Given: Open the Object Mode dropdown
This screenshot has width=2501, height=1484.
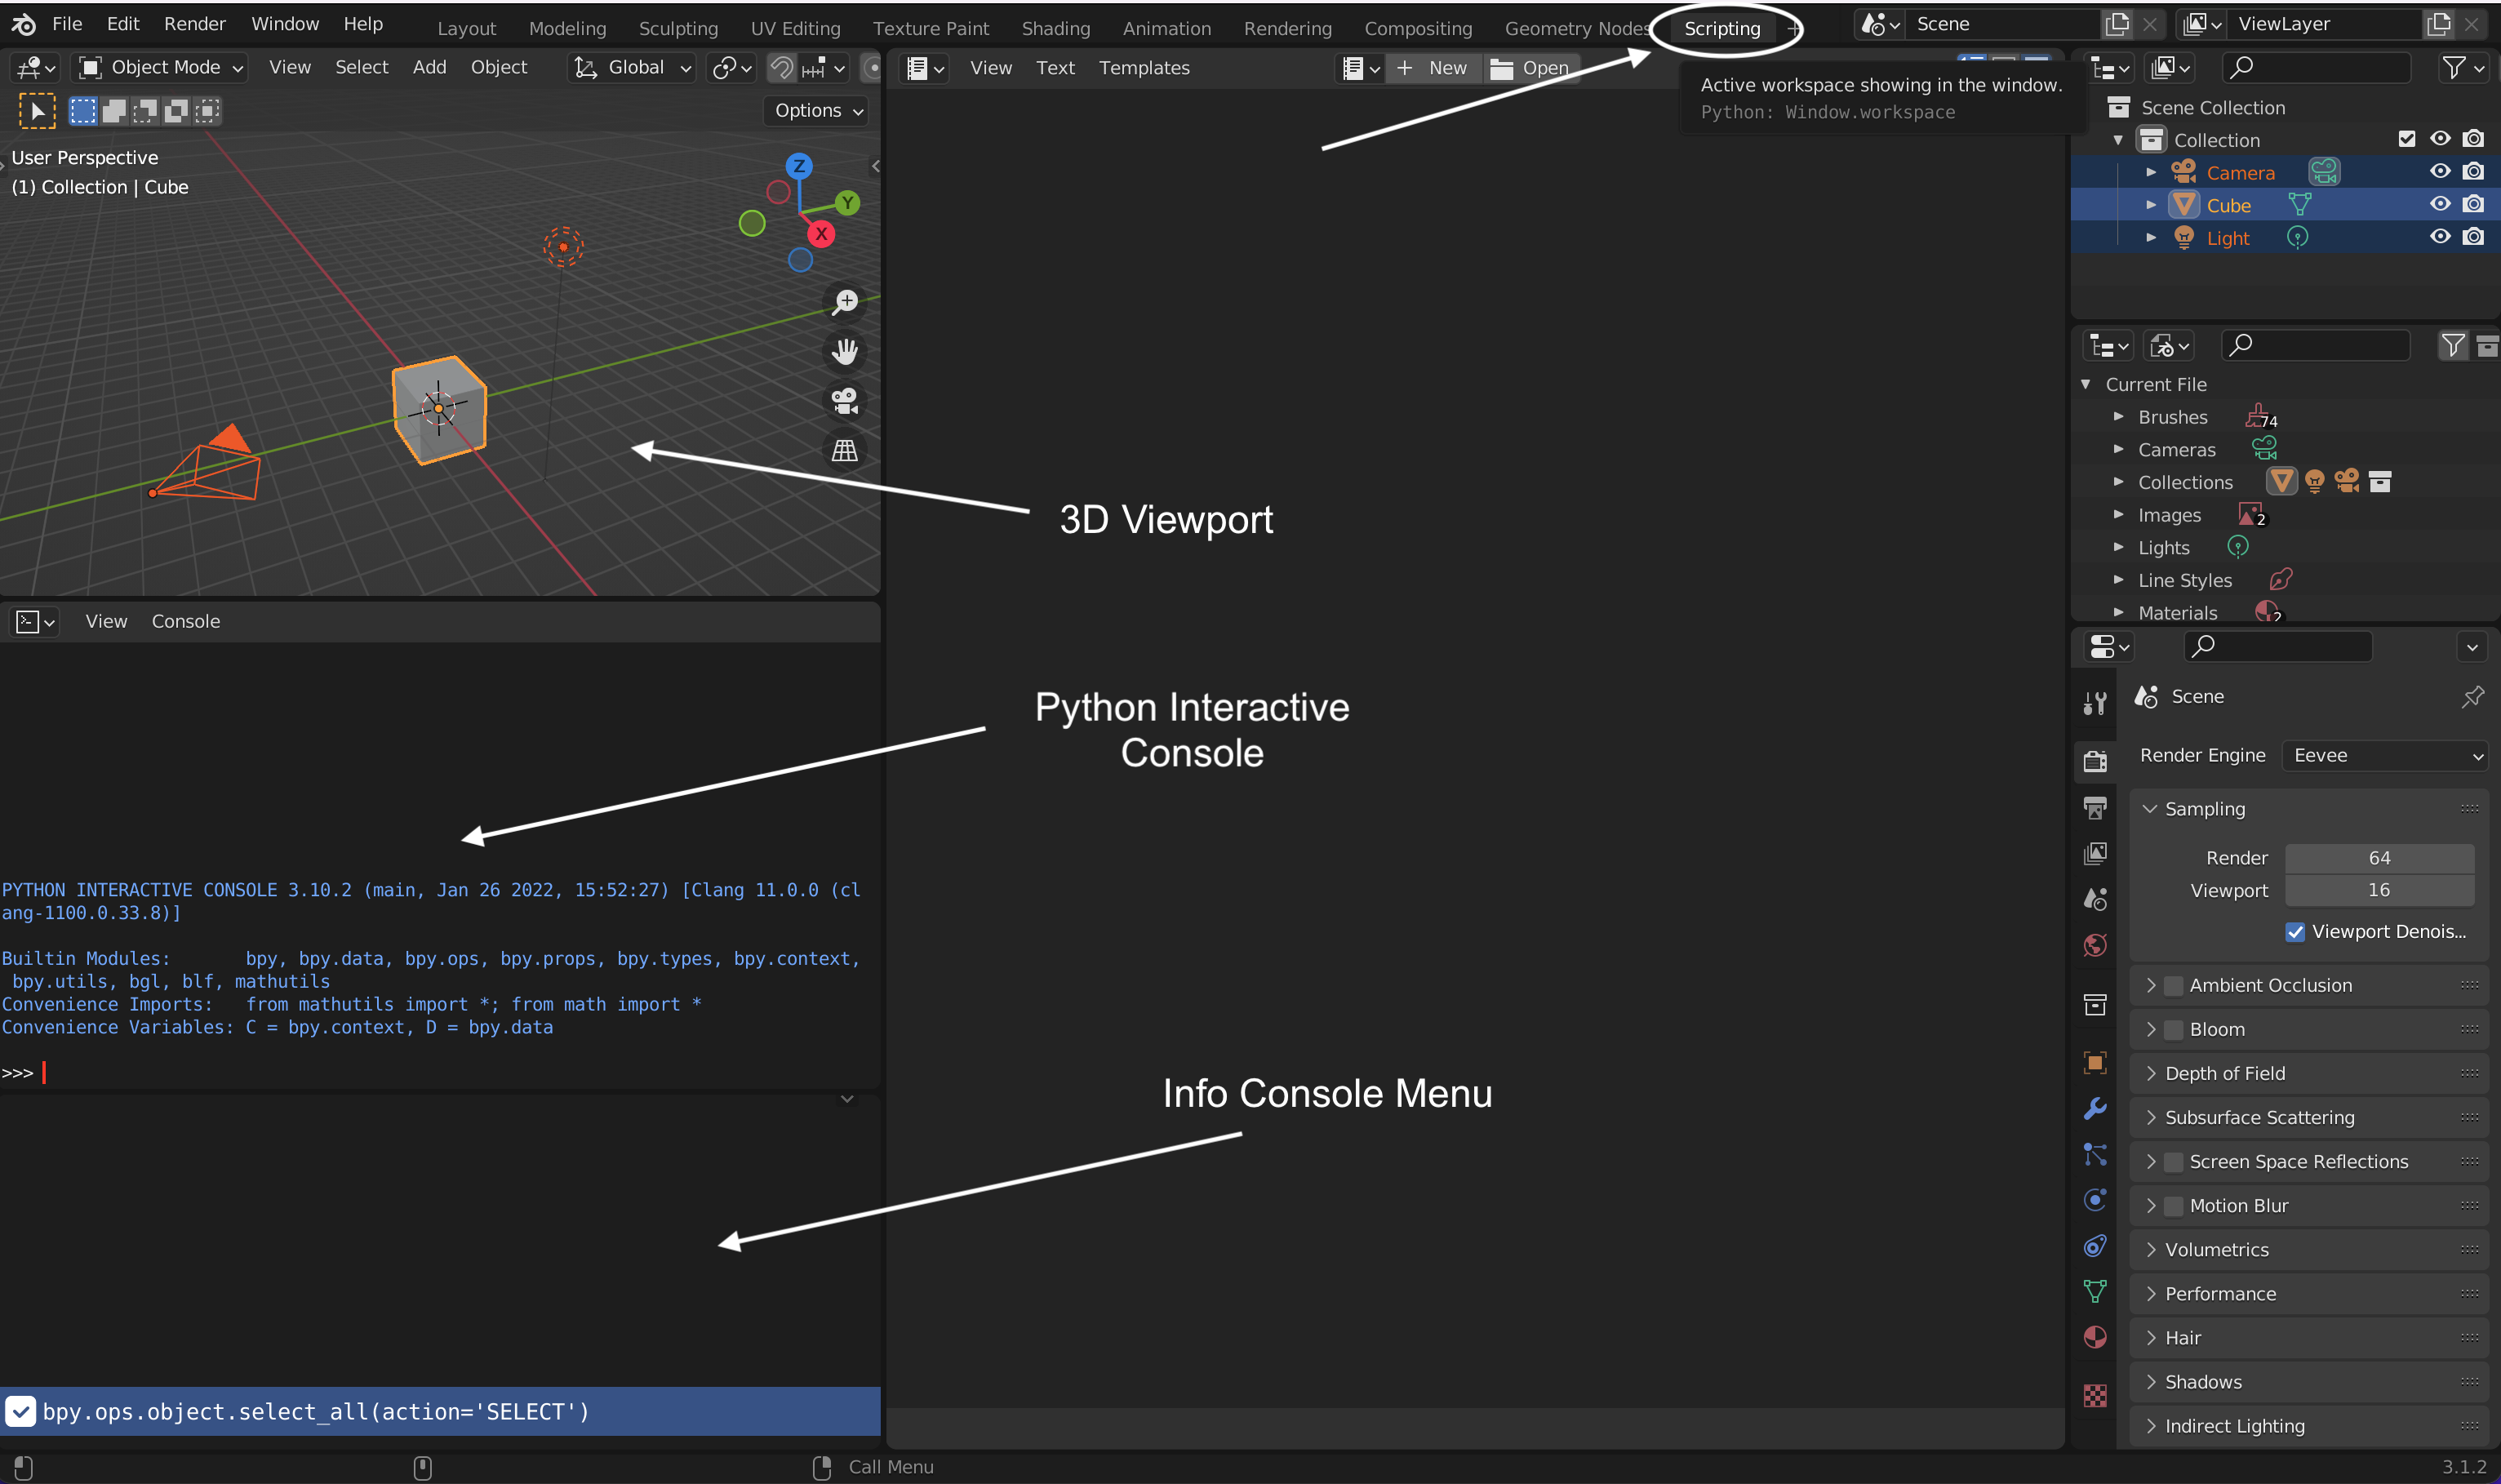Looking at the screenshot, I should pyautogui.click(x=161, y=68).
